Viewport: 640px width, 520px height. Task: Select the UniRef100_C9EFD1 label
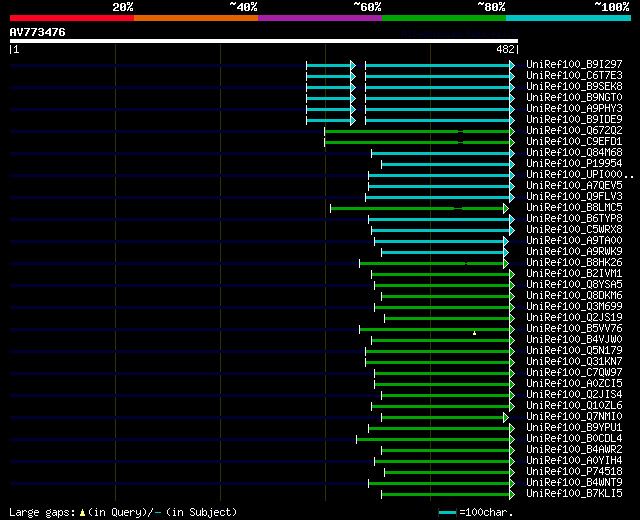click(574, 142)
